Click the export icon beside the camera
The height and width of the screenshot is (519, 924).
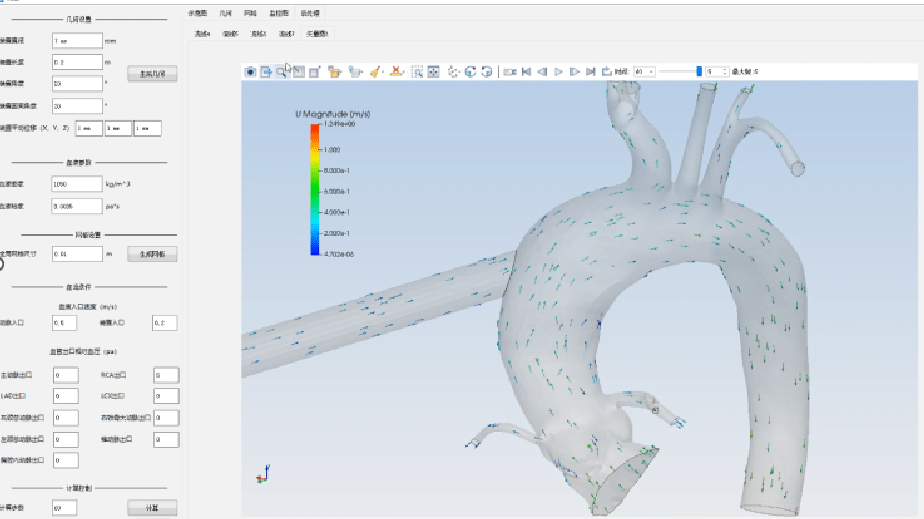pos(266,72)
